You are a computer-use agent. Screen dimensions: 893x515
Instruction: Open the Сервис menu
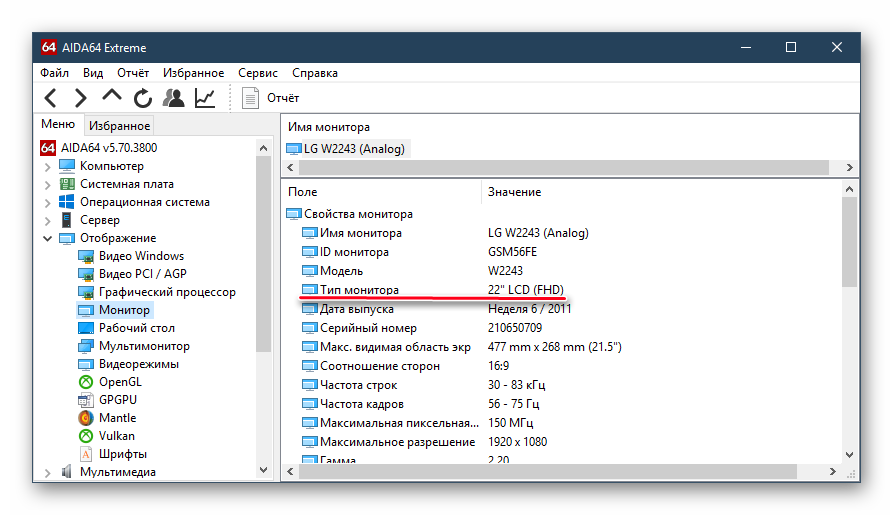click(258, 73)
